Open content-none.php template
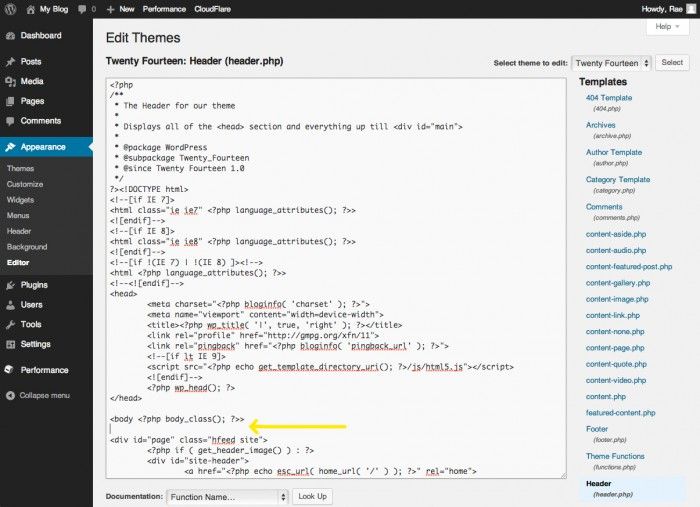This screenshot has height=507, width=700. (x=615, y=332)
